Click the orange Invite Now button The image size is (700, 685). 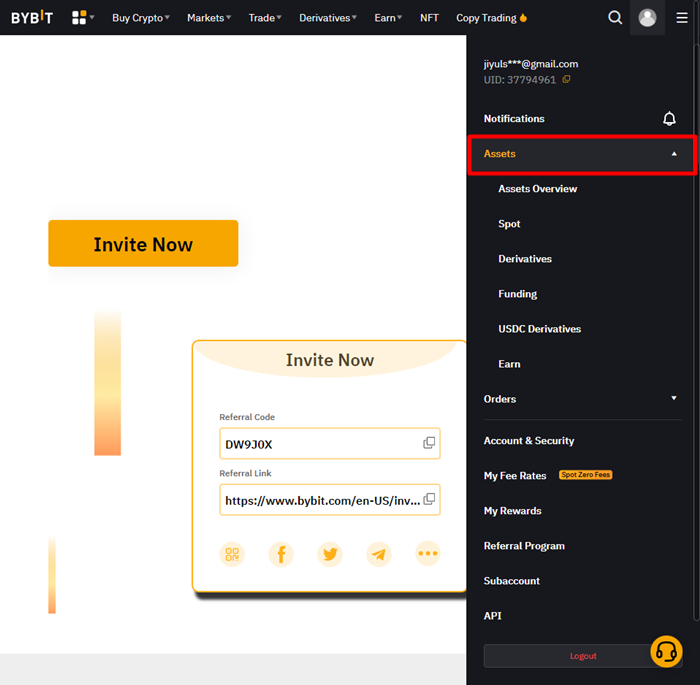(x=143, y=243)
